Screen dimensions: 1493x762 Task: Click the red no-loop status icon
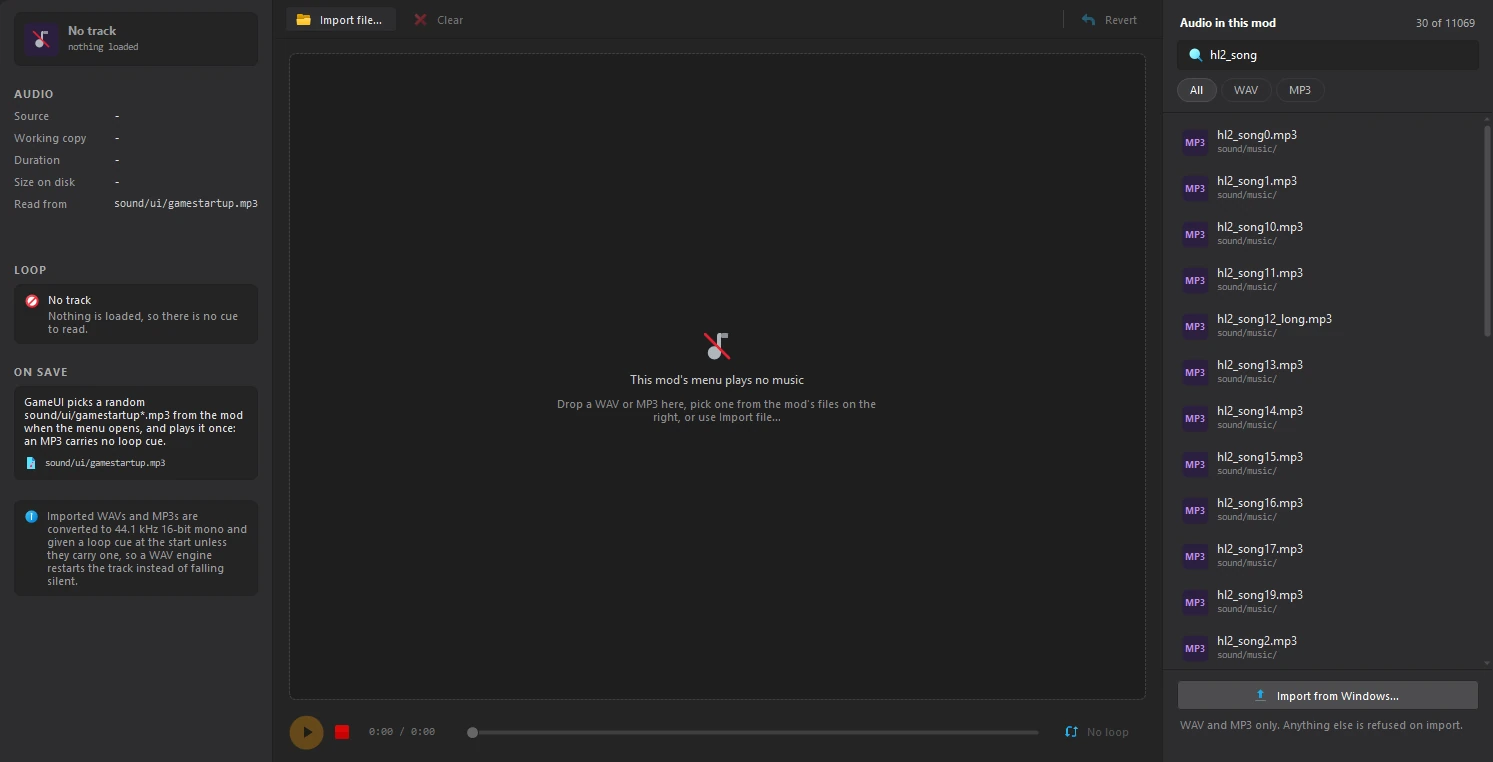[x=32, y=300]
